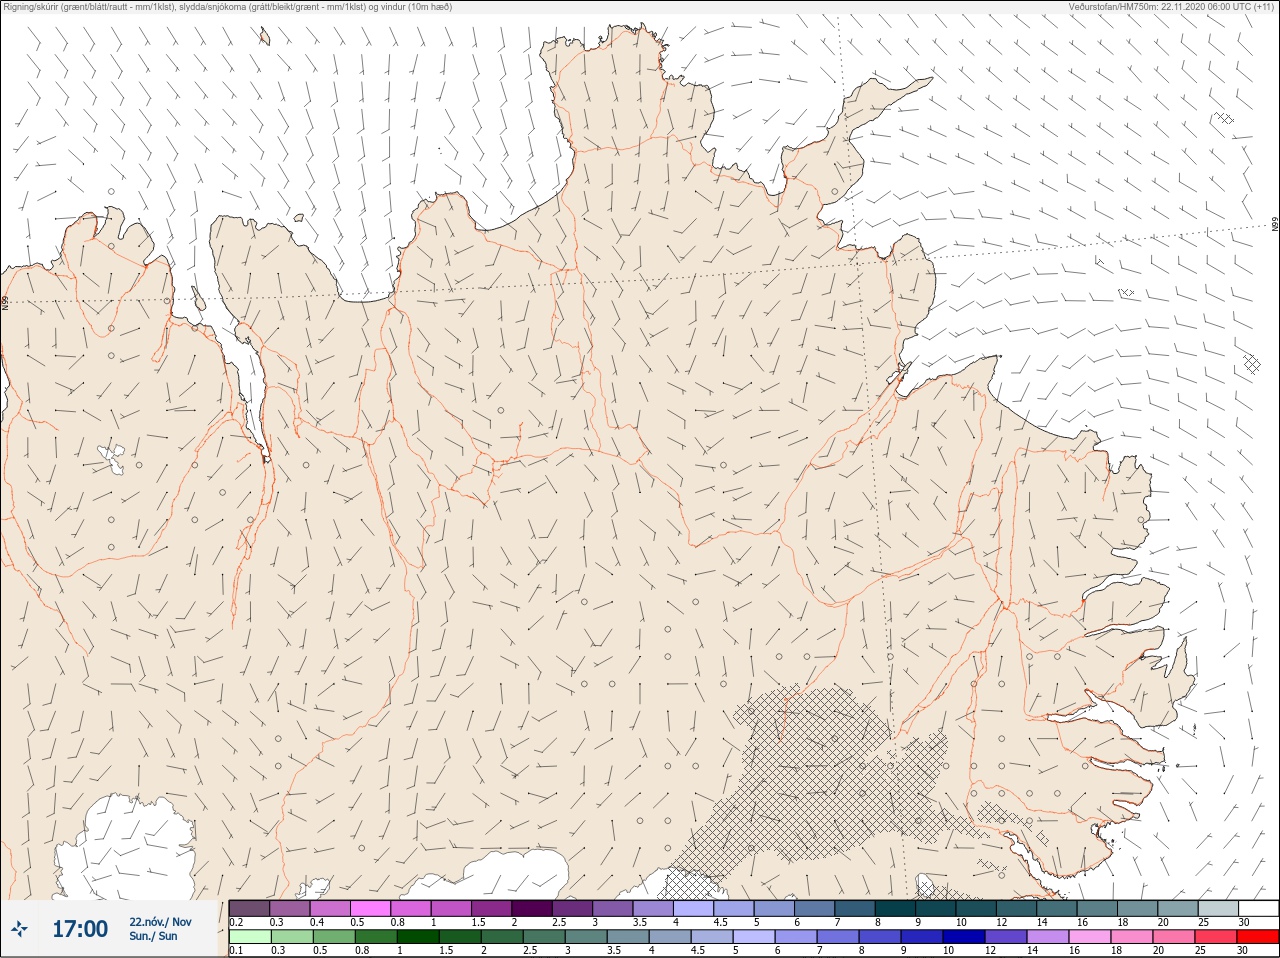1280x958 pixels.
Task: Select the green 0.5 swatch in the lower legend row
Action: click(334, 937)
